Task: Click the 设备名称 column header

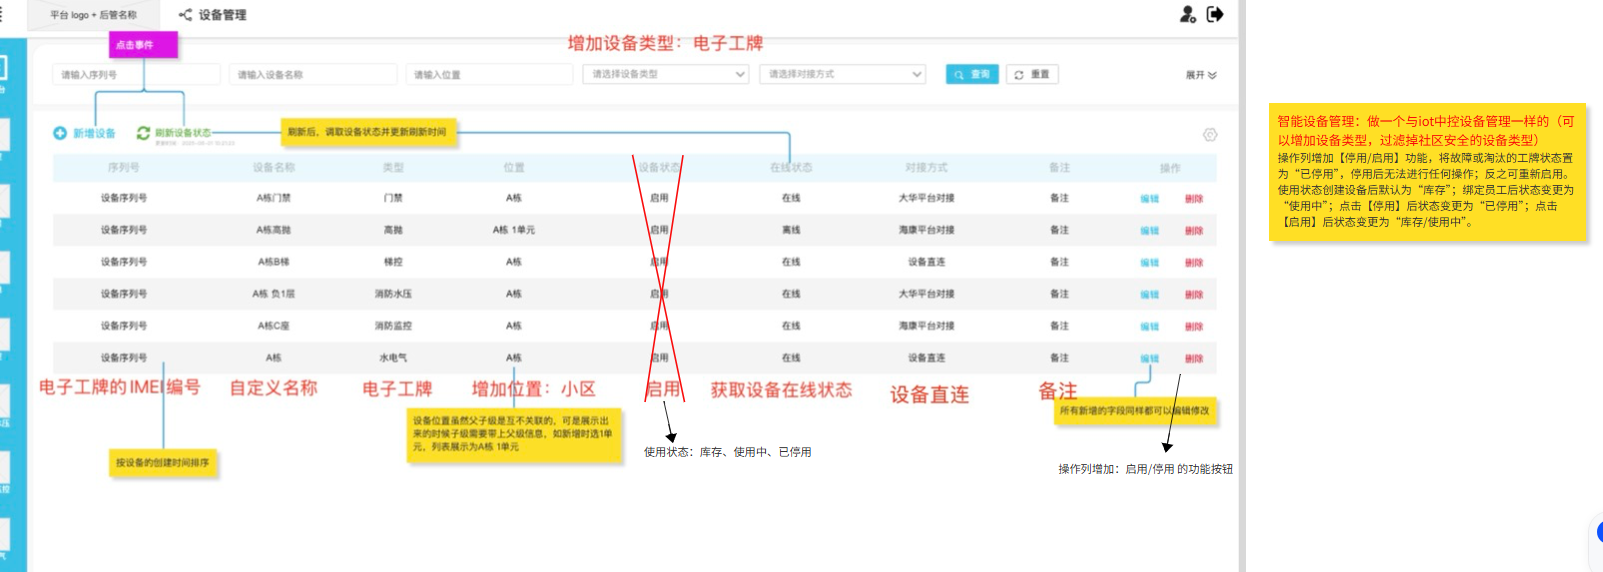Action: 274,167
